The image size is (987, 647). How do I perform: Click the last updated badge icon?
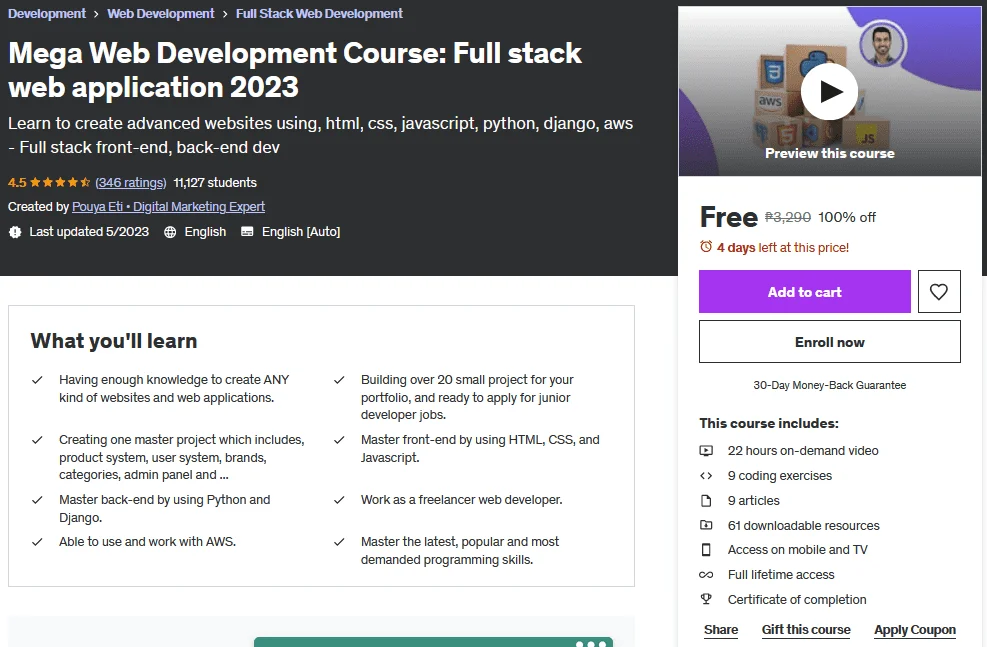pyautogui.click(x=15, y=232)
